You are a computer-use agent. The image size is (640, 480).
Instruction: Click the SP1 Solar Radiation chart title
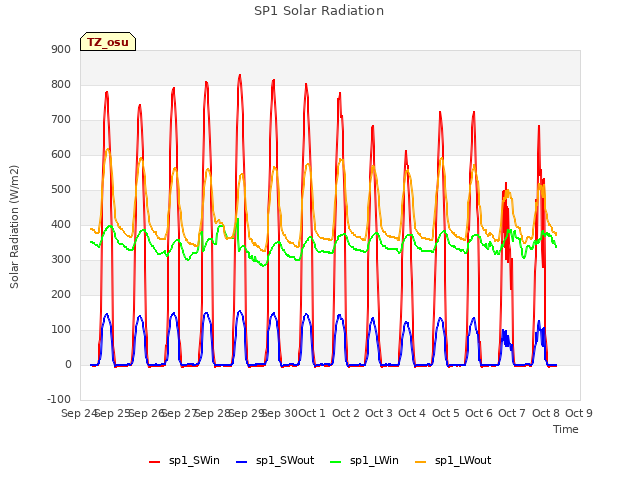319,11
